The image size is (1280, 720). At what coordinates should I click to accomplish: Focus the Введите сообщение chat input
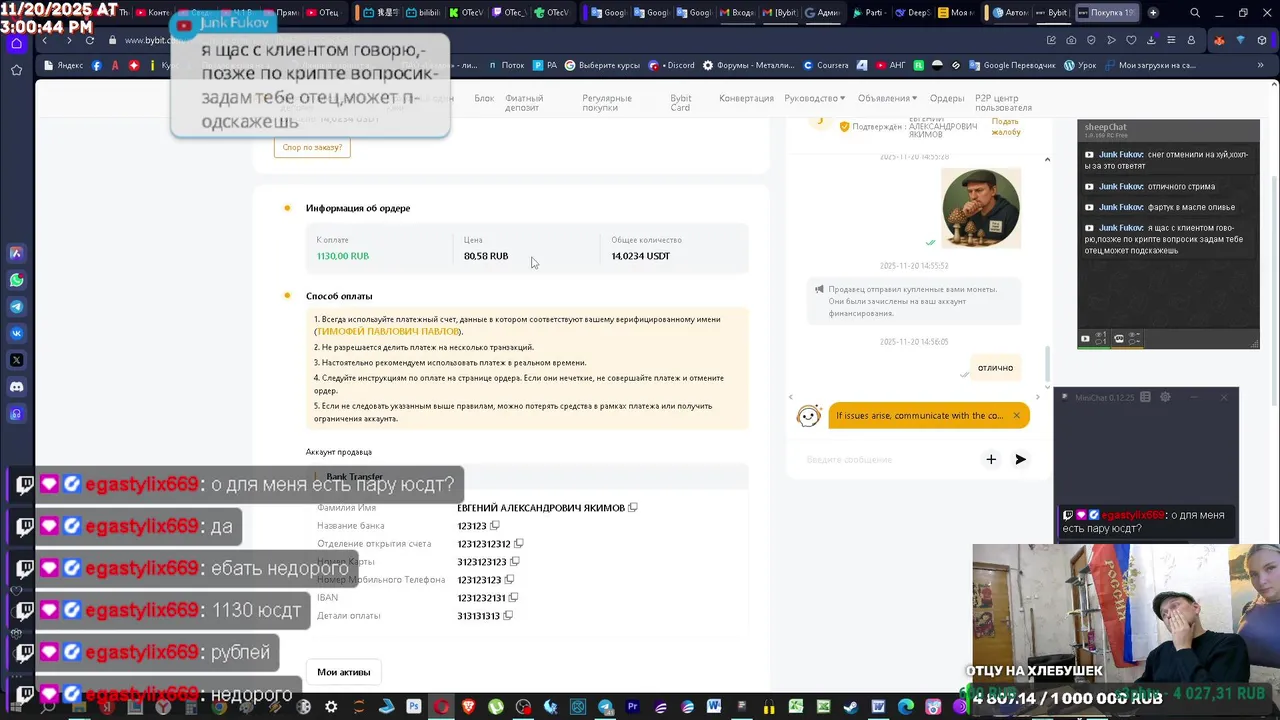[888, 459]
